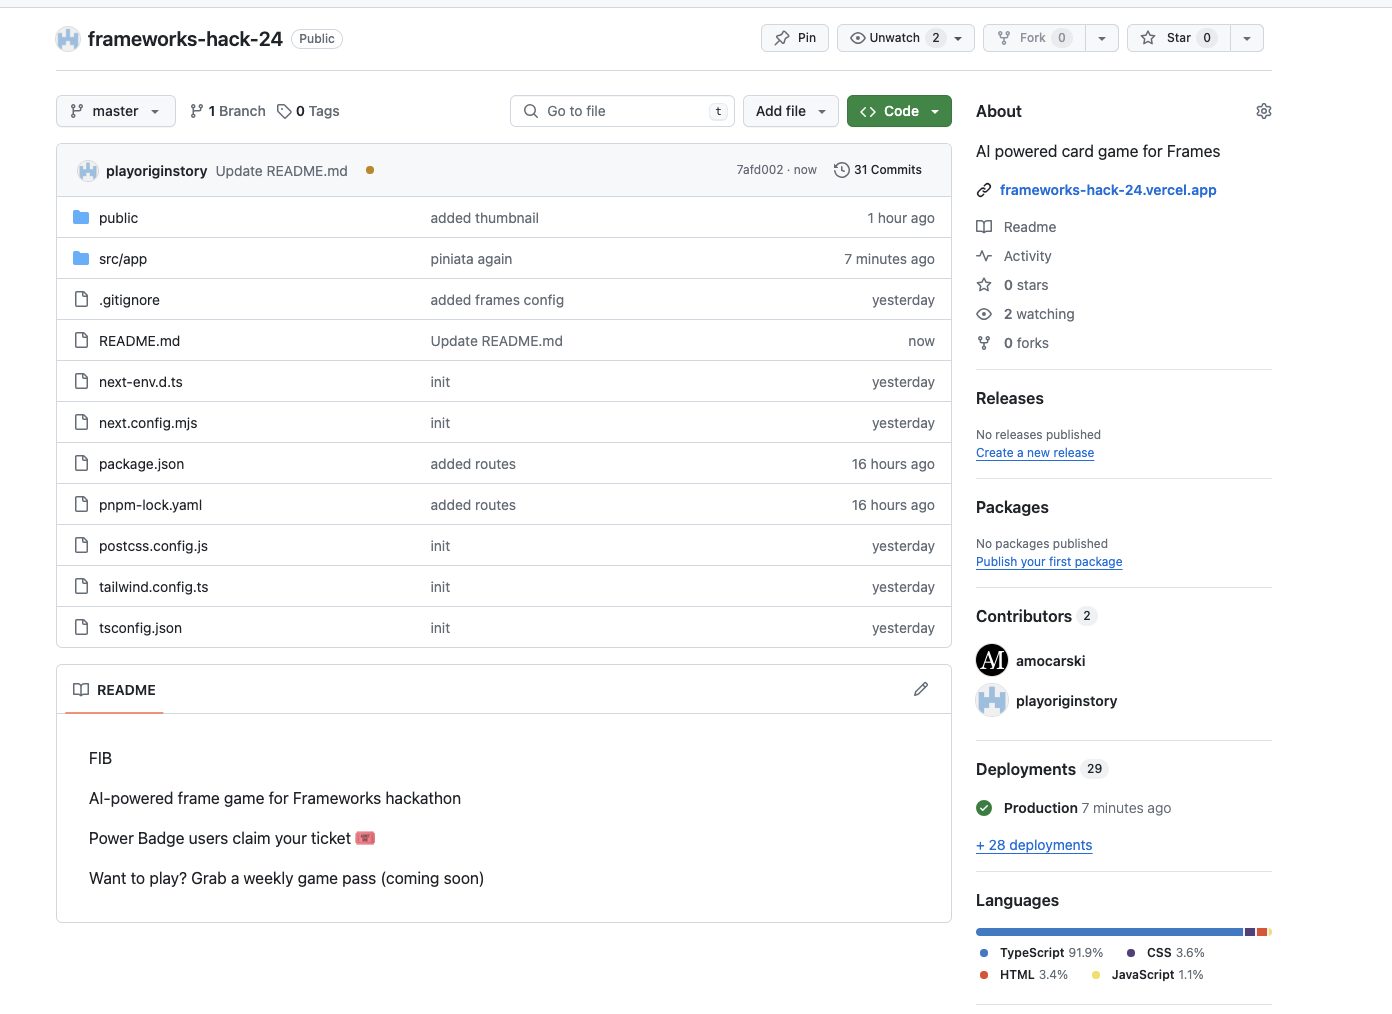
Task: Open next.config.mjs file
Action: tap(148, 423)
